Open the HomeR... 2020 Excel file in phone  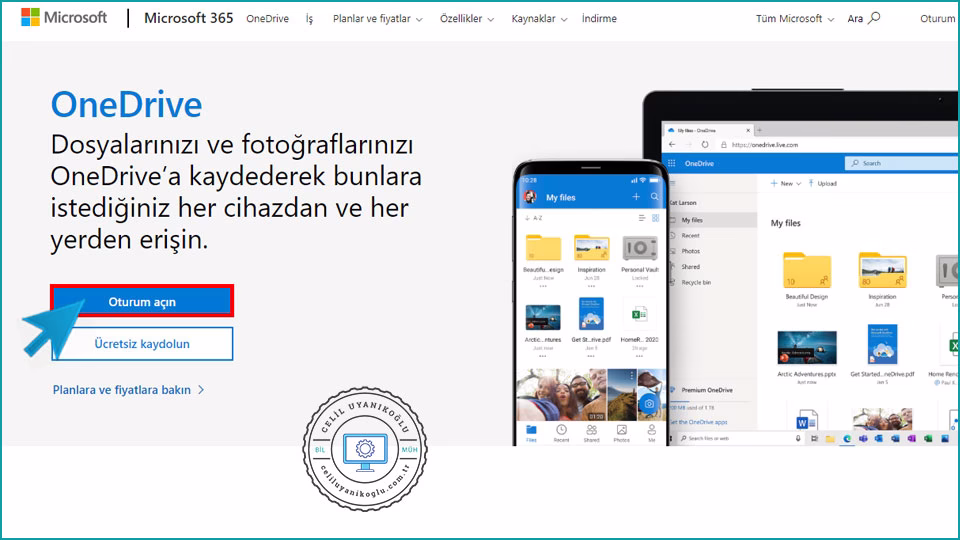pyautogui.click(x=639, y=315)
